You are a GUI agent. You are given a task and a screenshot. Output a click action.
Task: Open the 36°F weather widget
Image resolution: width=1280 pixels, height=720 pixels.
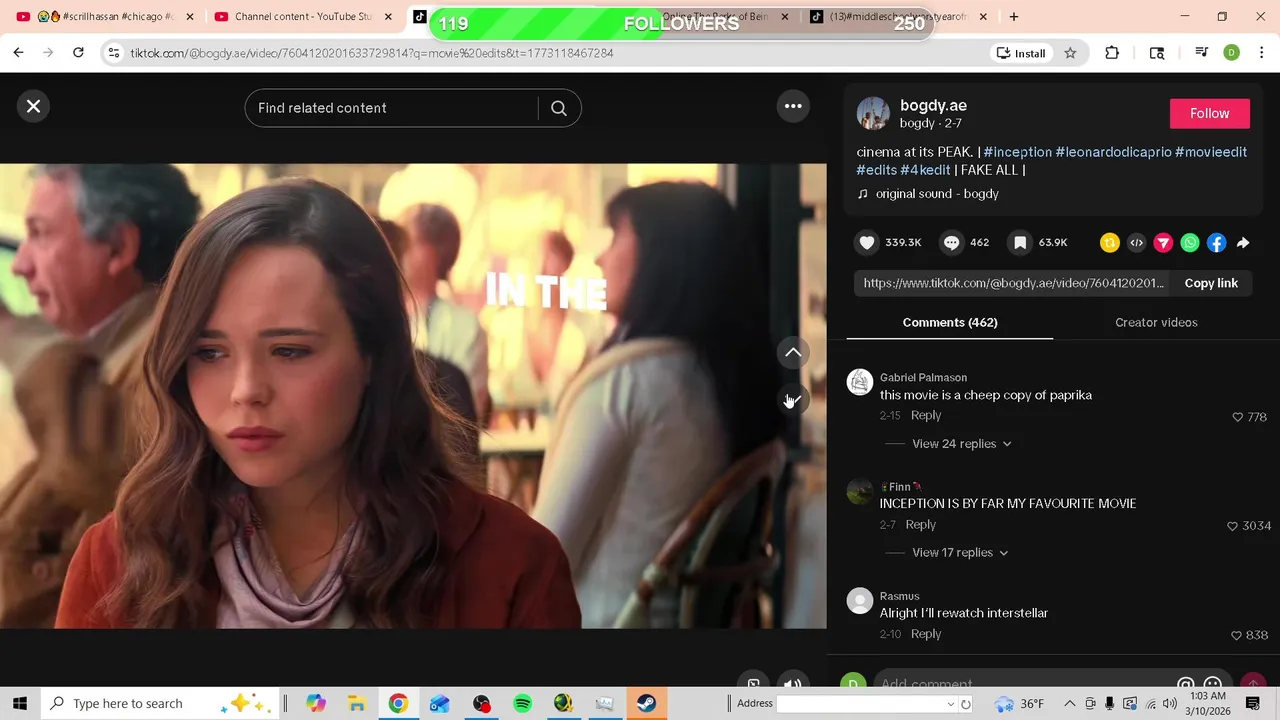point(1019,704)
